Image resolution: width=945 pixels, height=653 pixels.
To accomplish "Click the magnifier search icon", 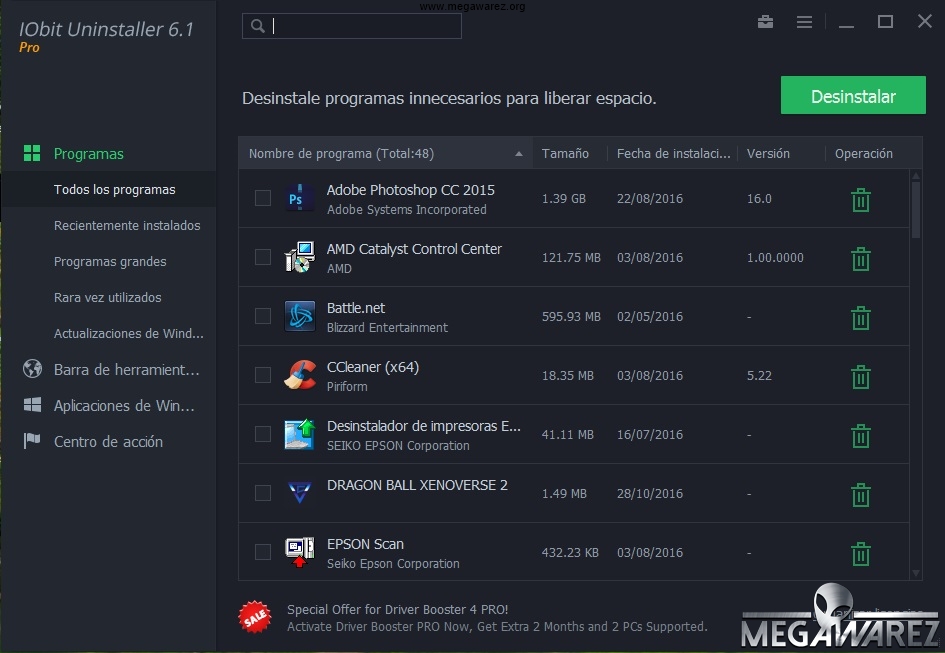I will 257,26.
